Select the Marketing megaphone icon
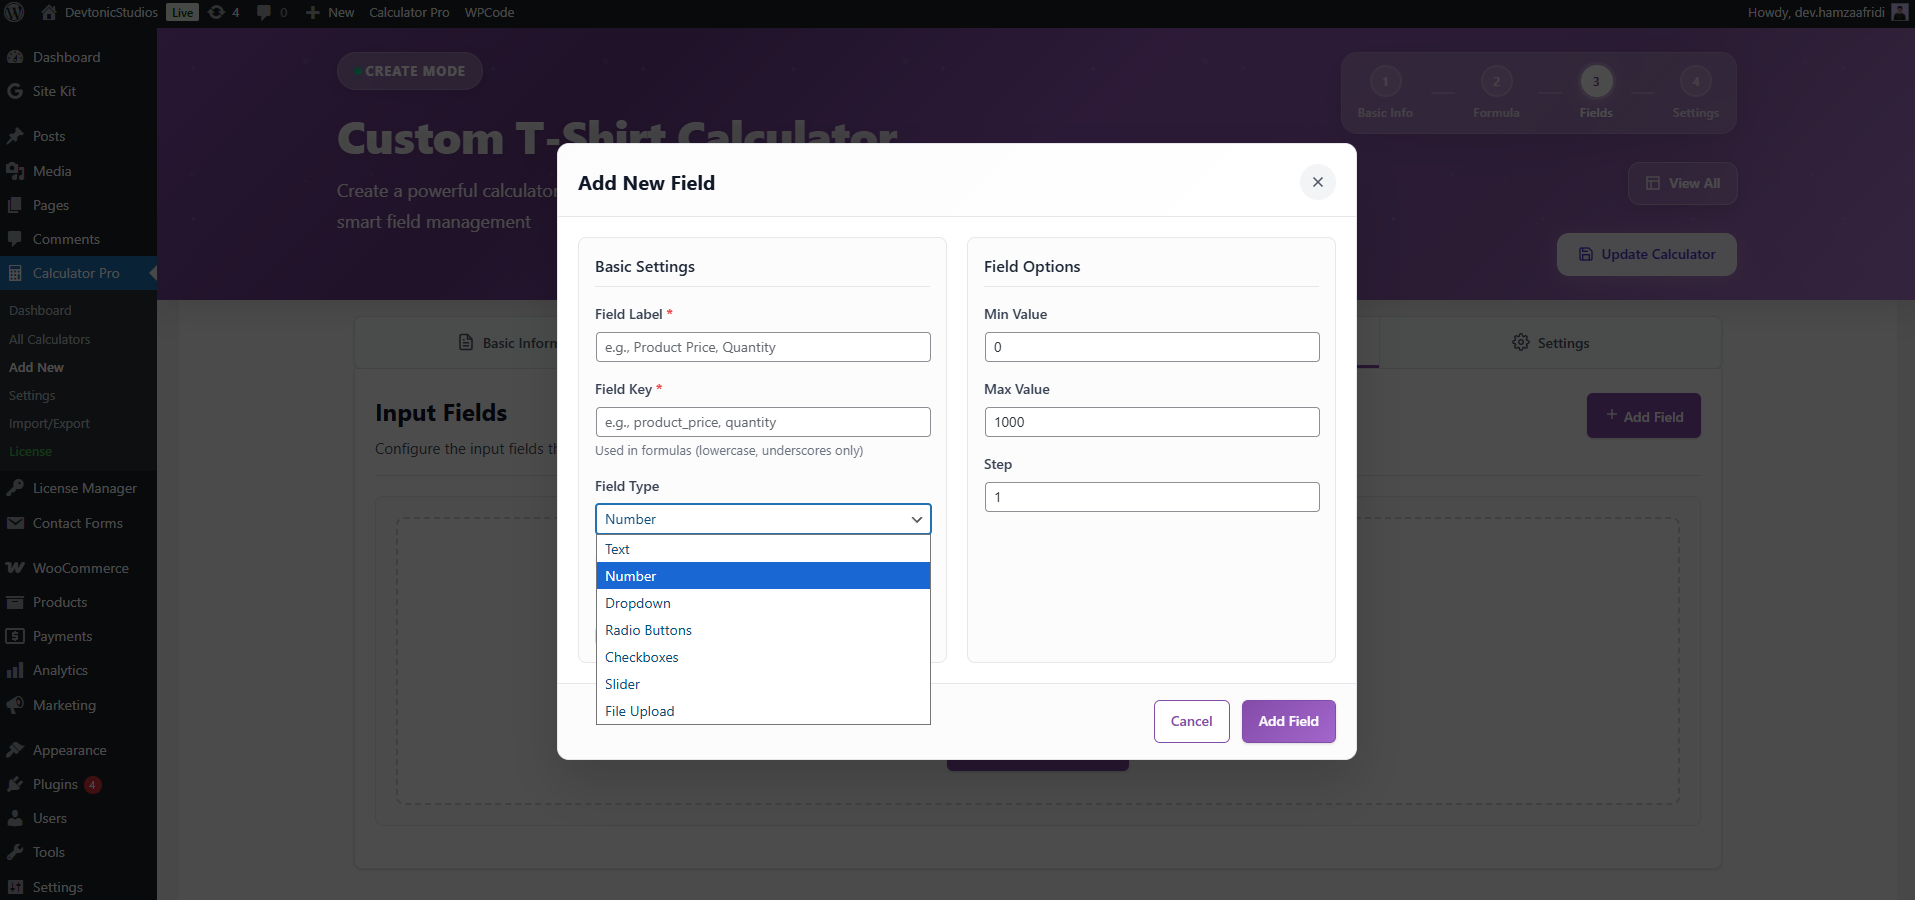The width and height of the screenshot is (1915, 900). coord(14,705)
